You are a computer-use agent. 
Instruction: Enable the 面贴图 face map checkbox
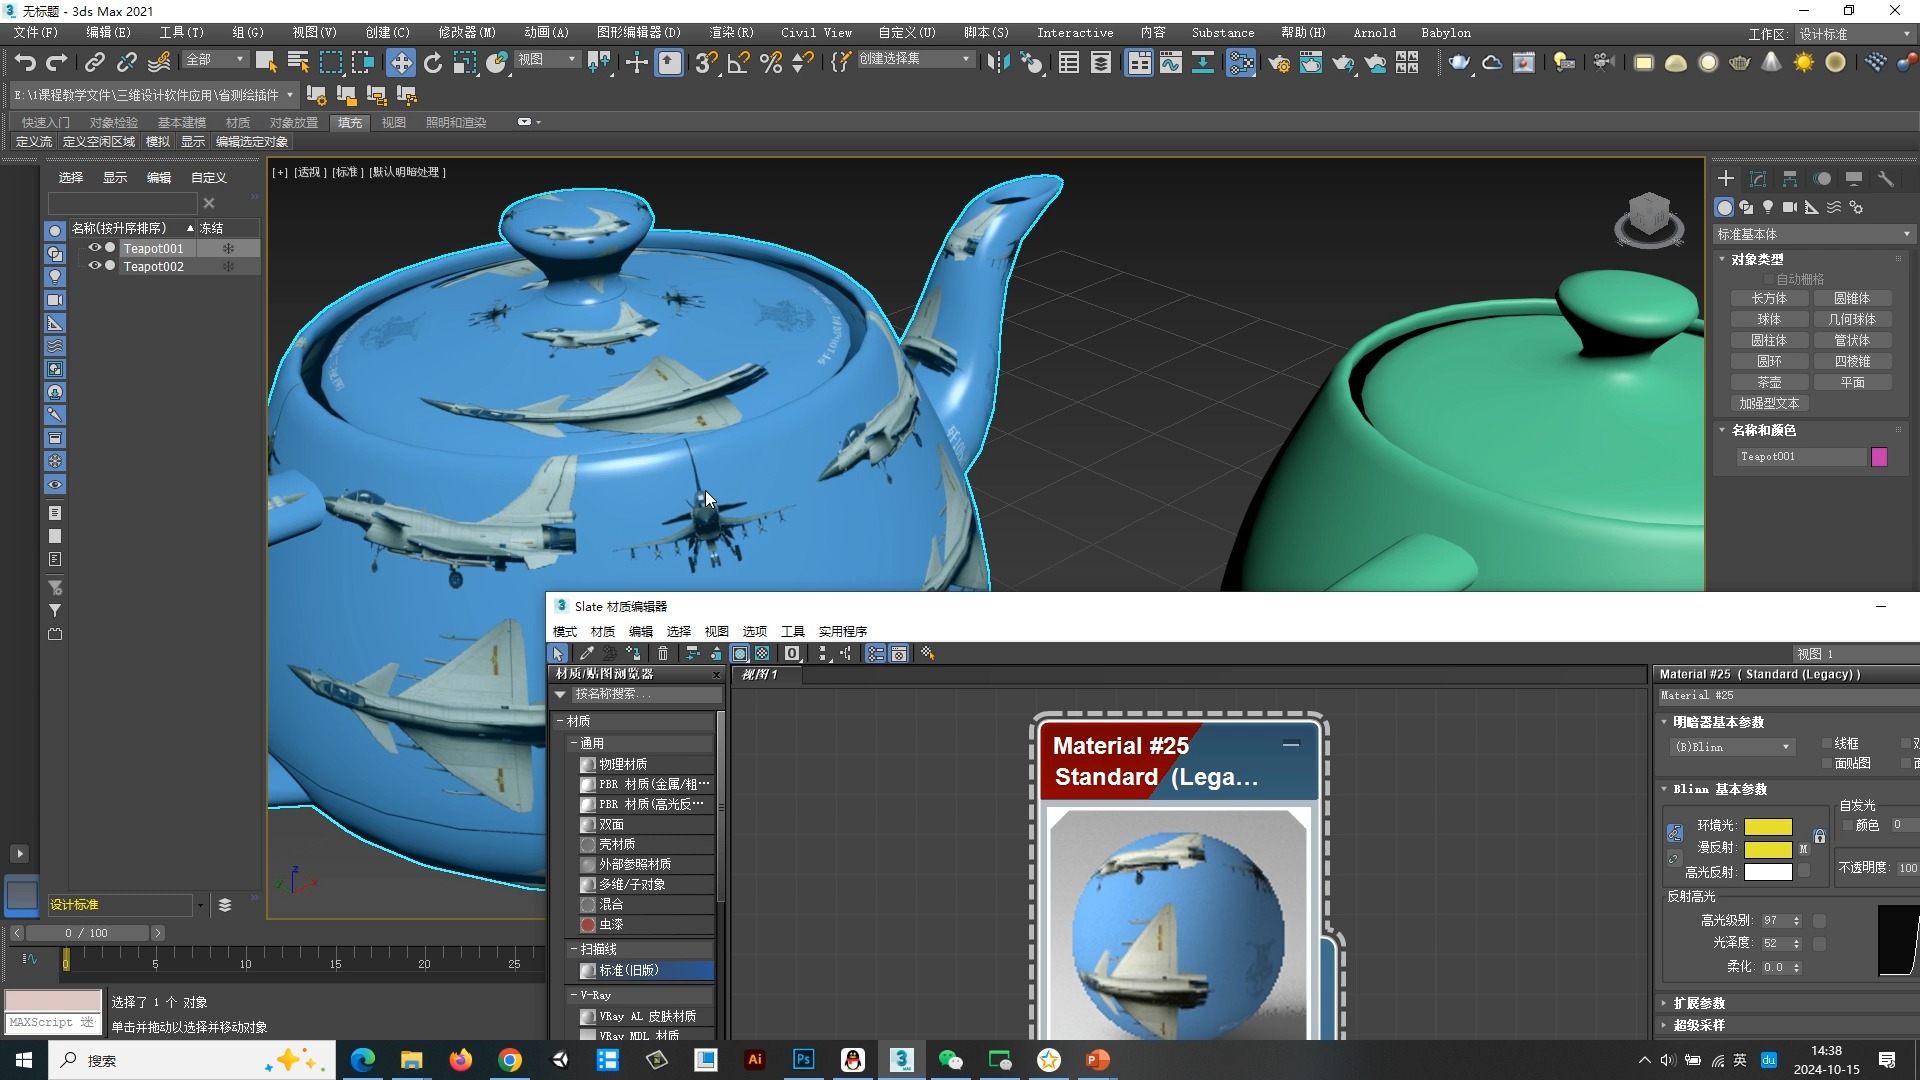pos(1828,763)
